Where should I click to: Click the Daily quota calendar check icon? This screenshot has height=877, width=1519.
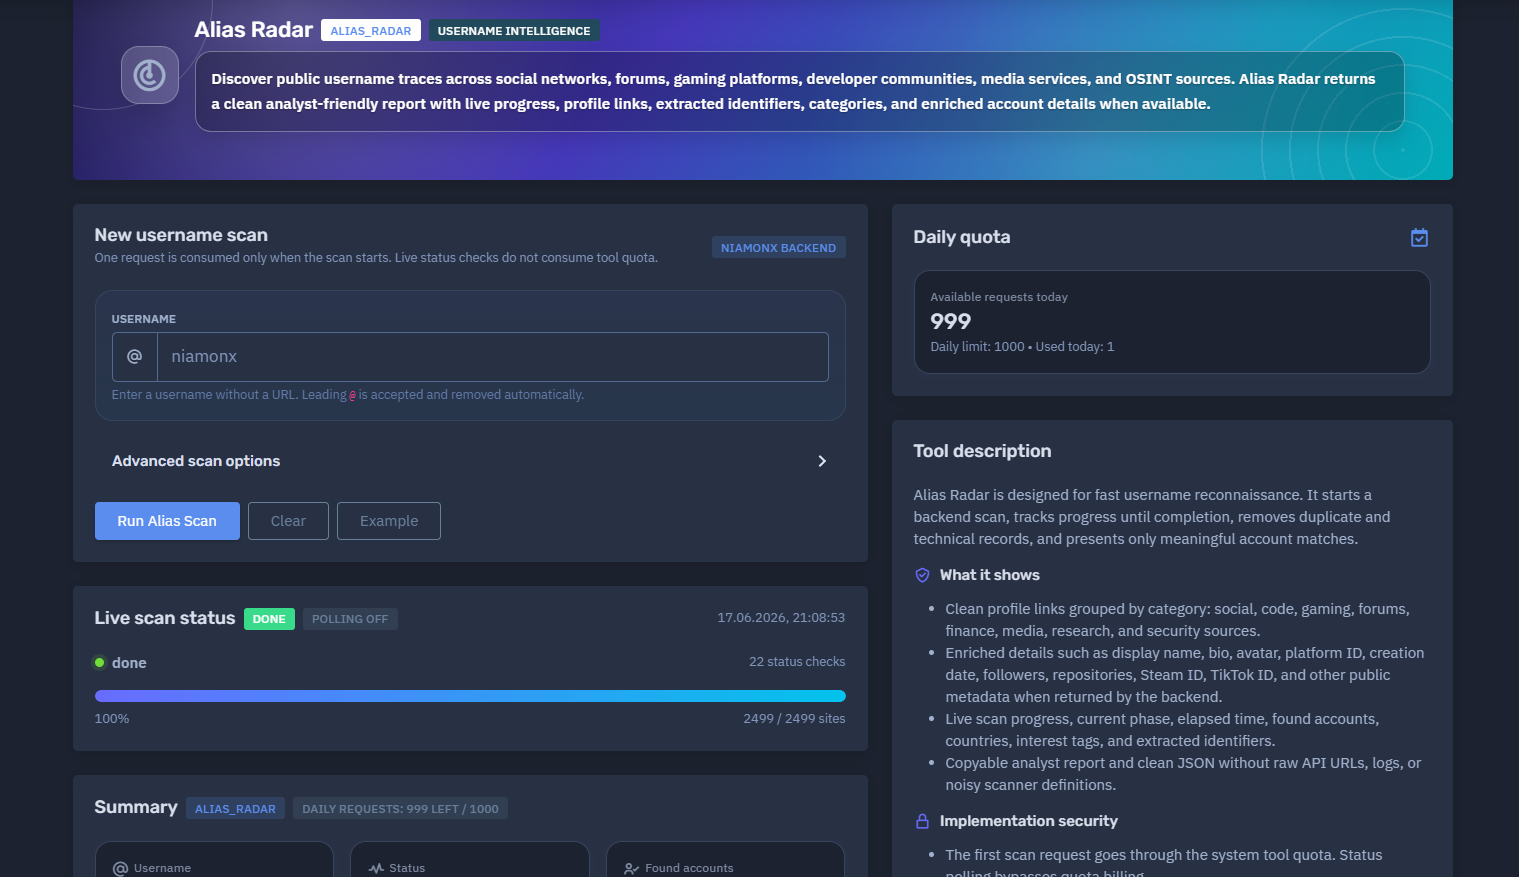(x=1419, y=238)
